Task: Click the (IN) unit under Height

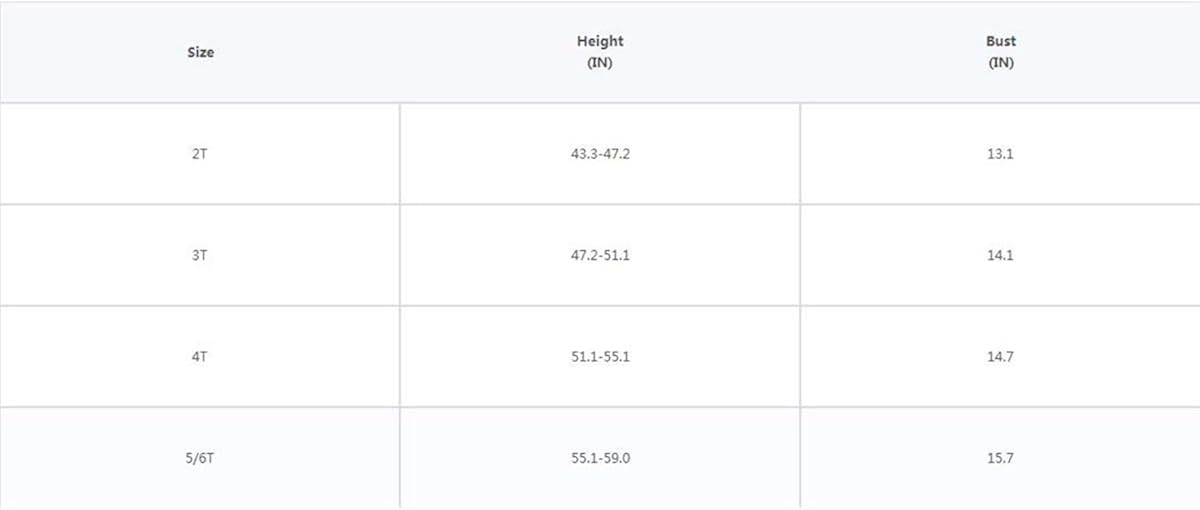Action: (600, 62)
